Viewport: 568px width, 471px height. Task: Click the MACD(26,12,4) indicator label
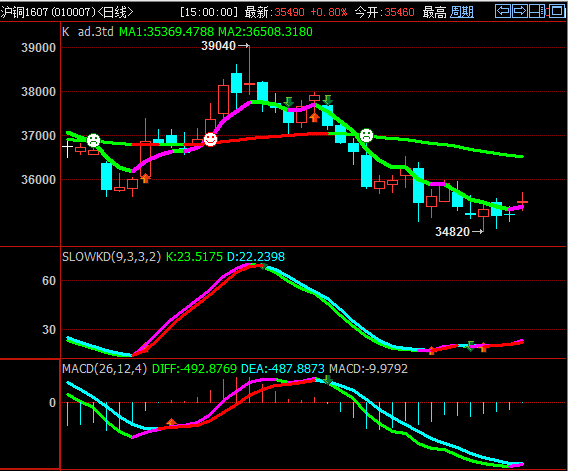[x=105, y=369]
